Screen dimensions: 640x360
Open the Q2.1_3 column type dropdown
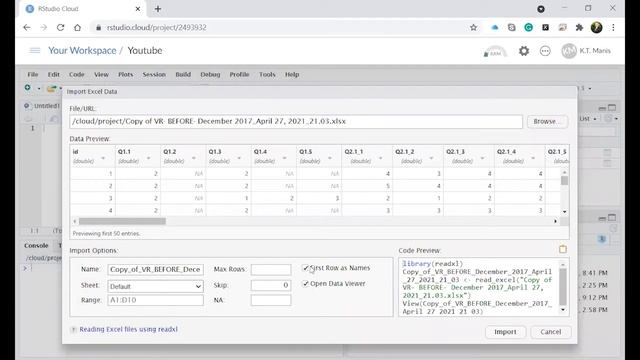coord(482,158)
